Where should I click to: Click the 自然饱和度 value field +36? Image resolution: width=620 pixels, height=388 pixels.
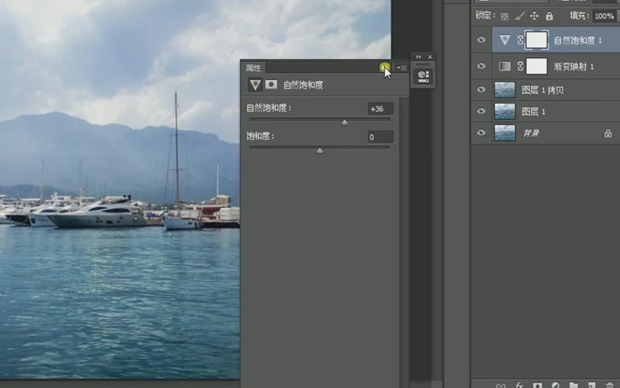pyautogui.click(x=380, y=109)
